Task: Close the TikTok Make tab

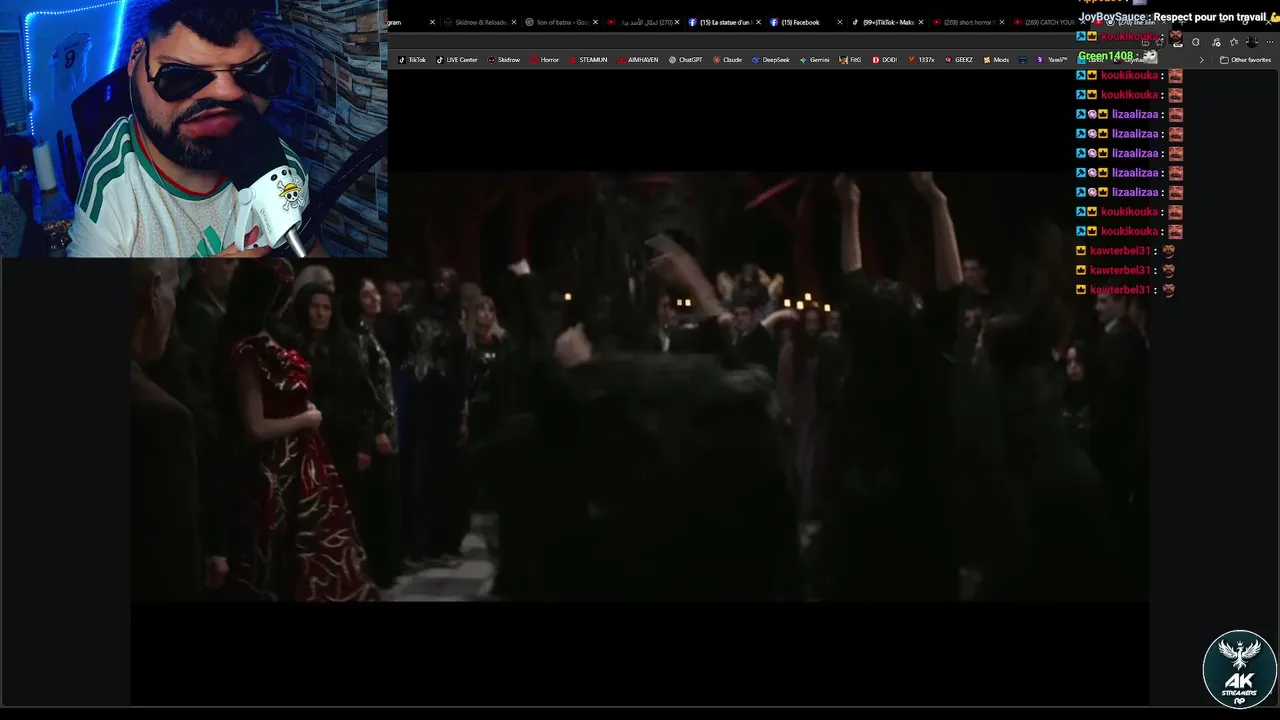Action: (921, 22)
